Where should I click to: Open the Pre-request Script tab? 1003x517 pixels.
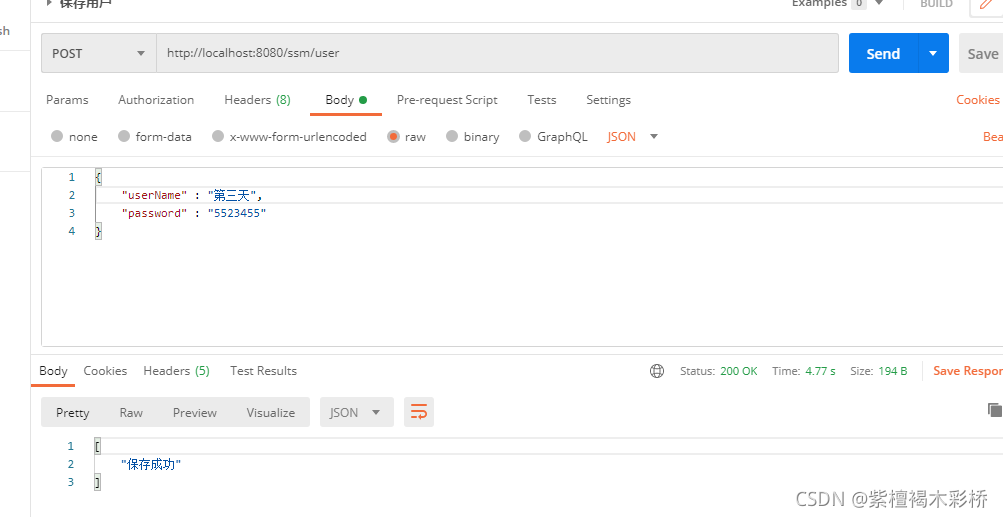[x=447, y=100]
